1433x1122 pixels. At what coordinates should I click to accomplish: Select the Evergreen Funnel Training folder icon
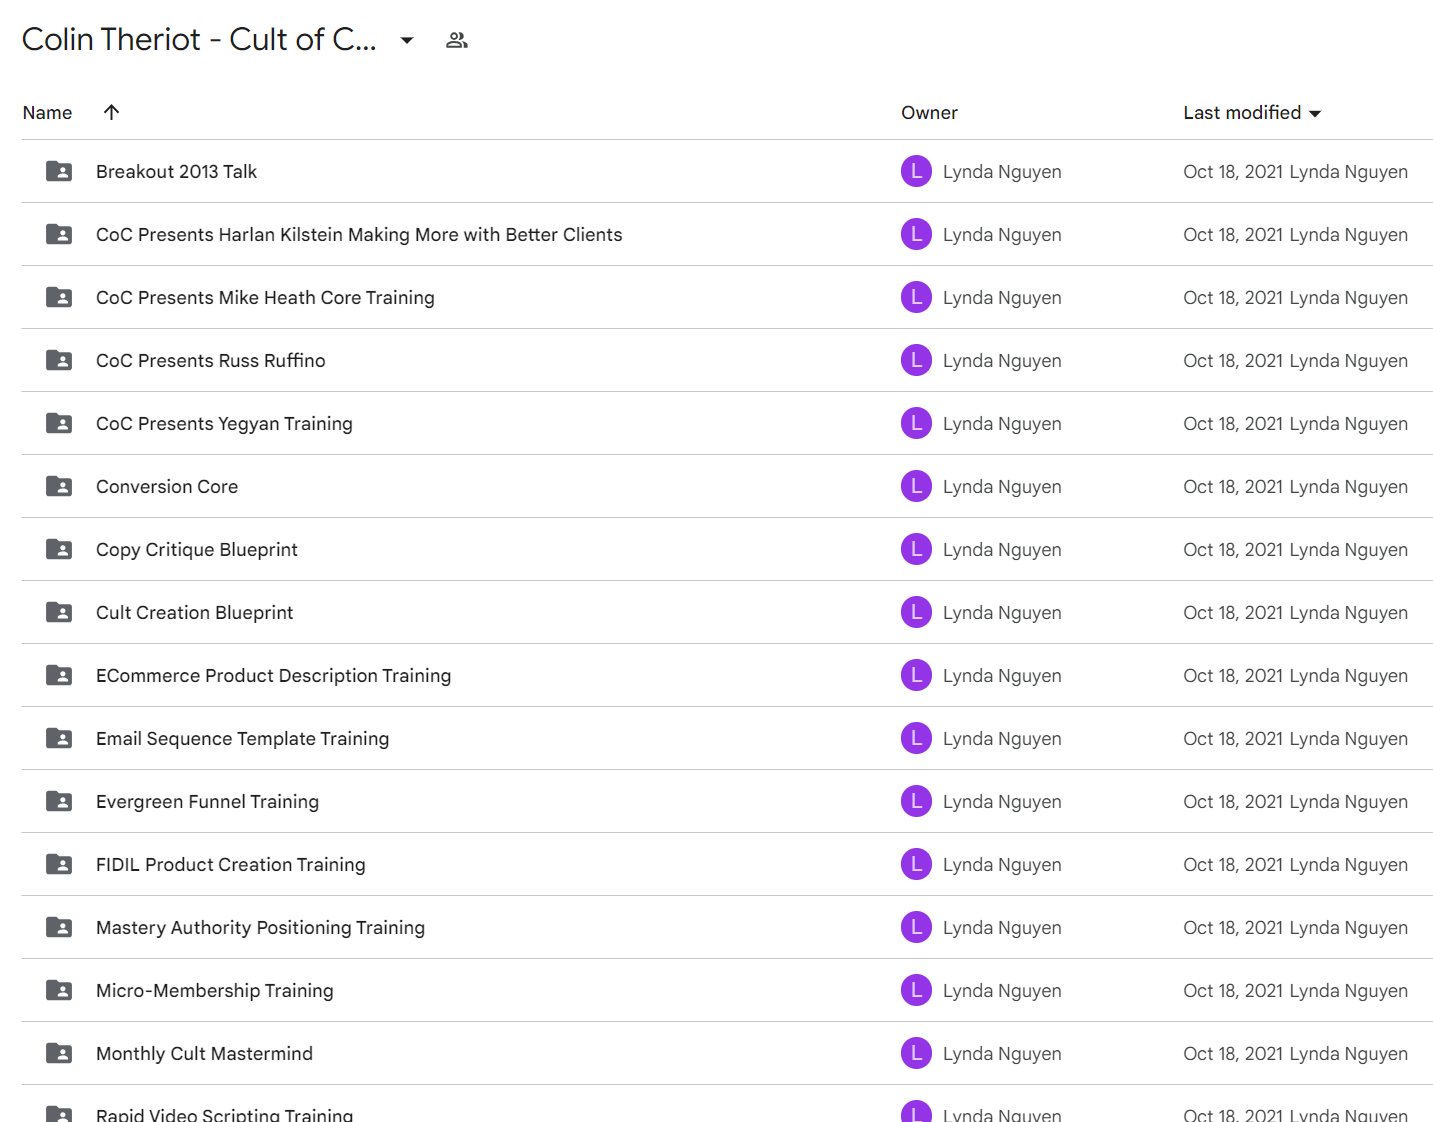coord(59,801)
